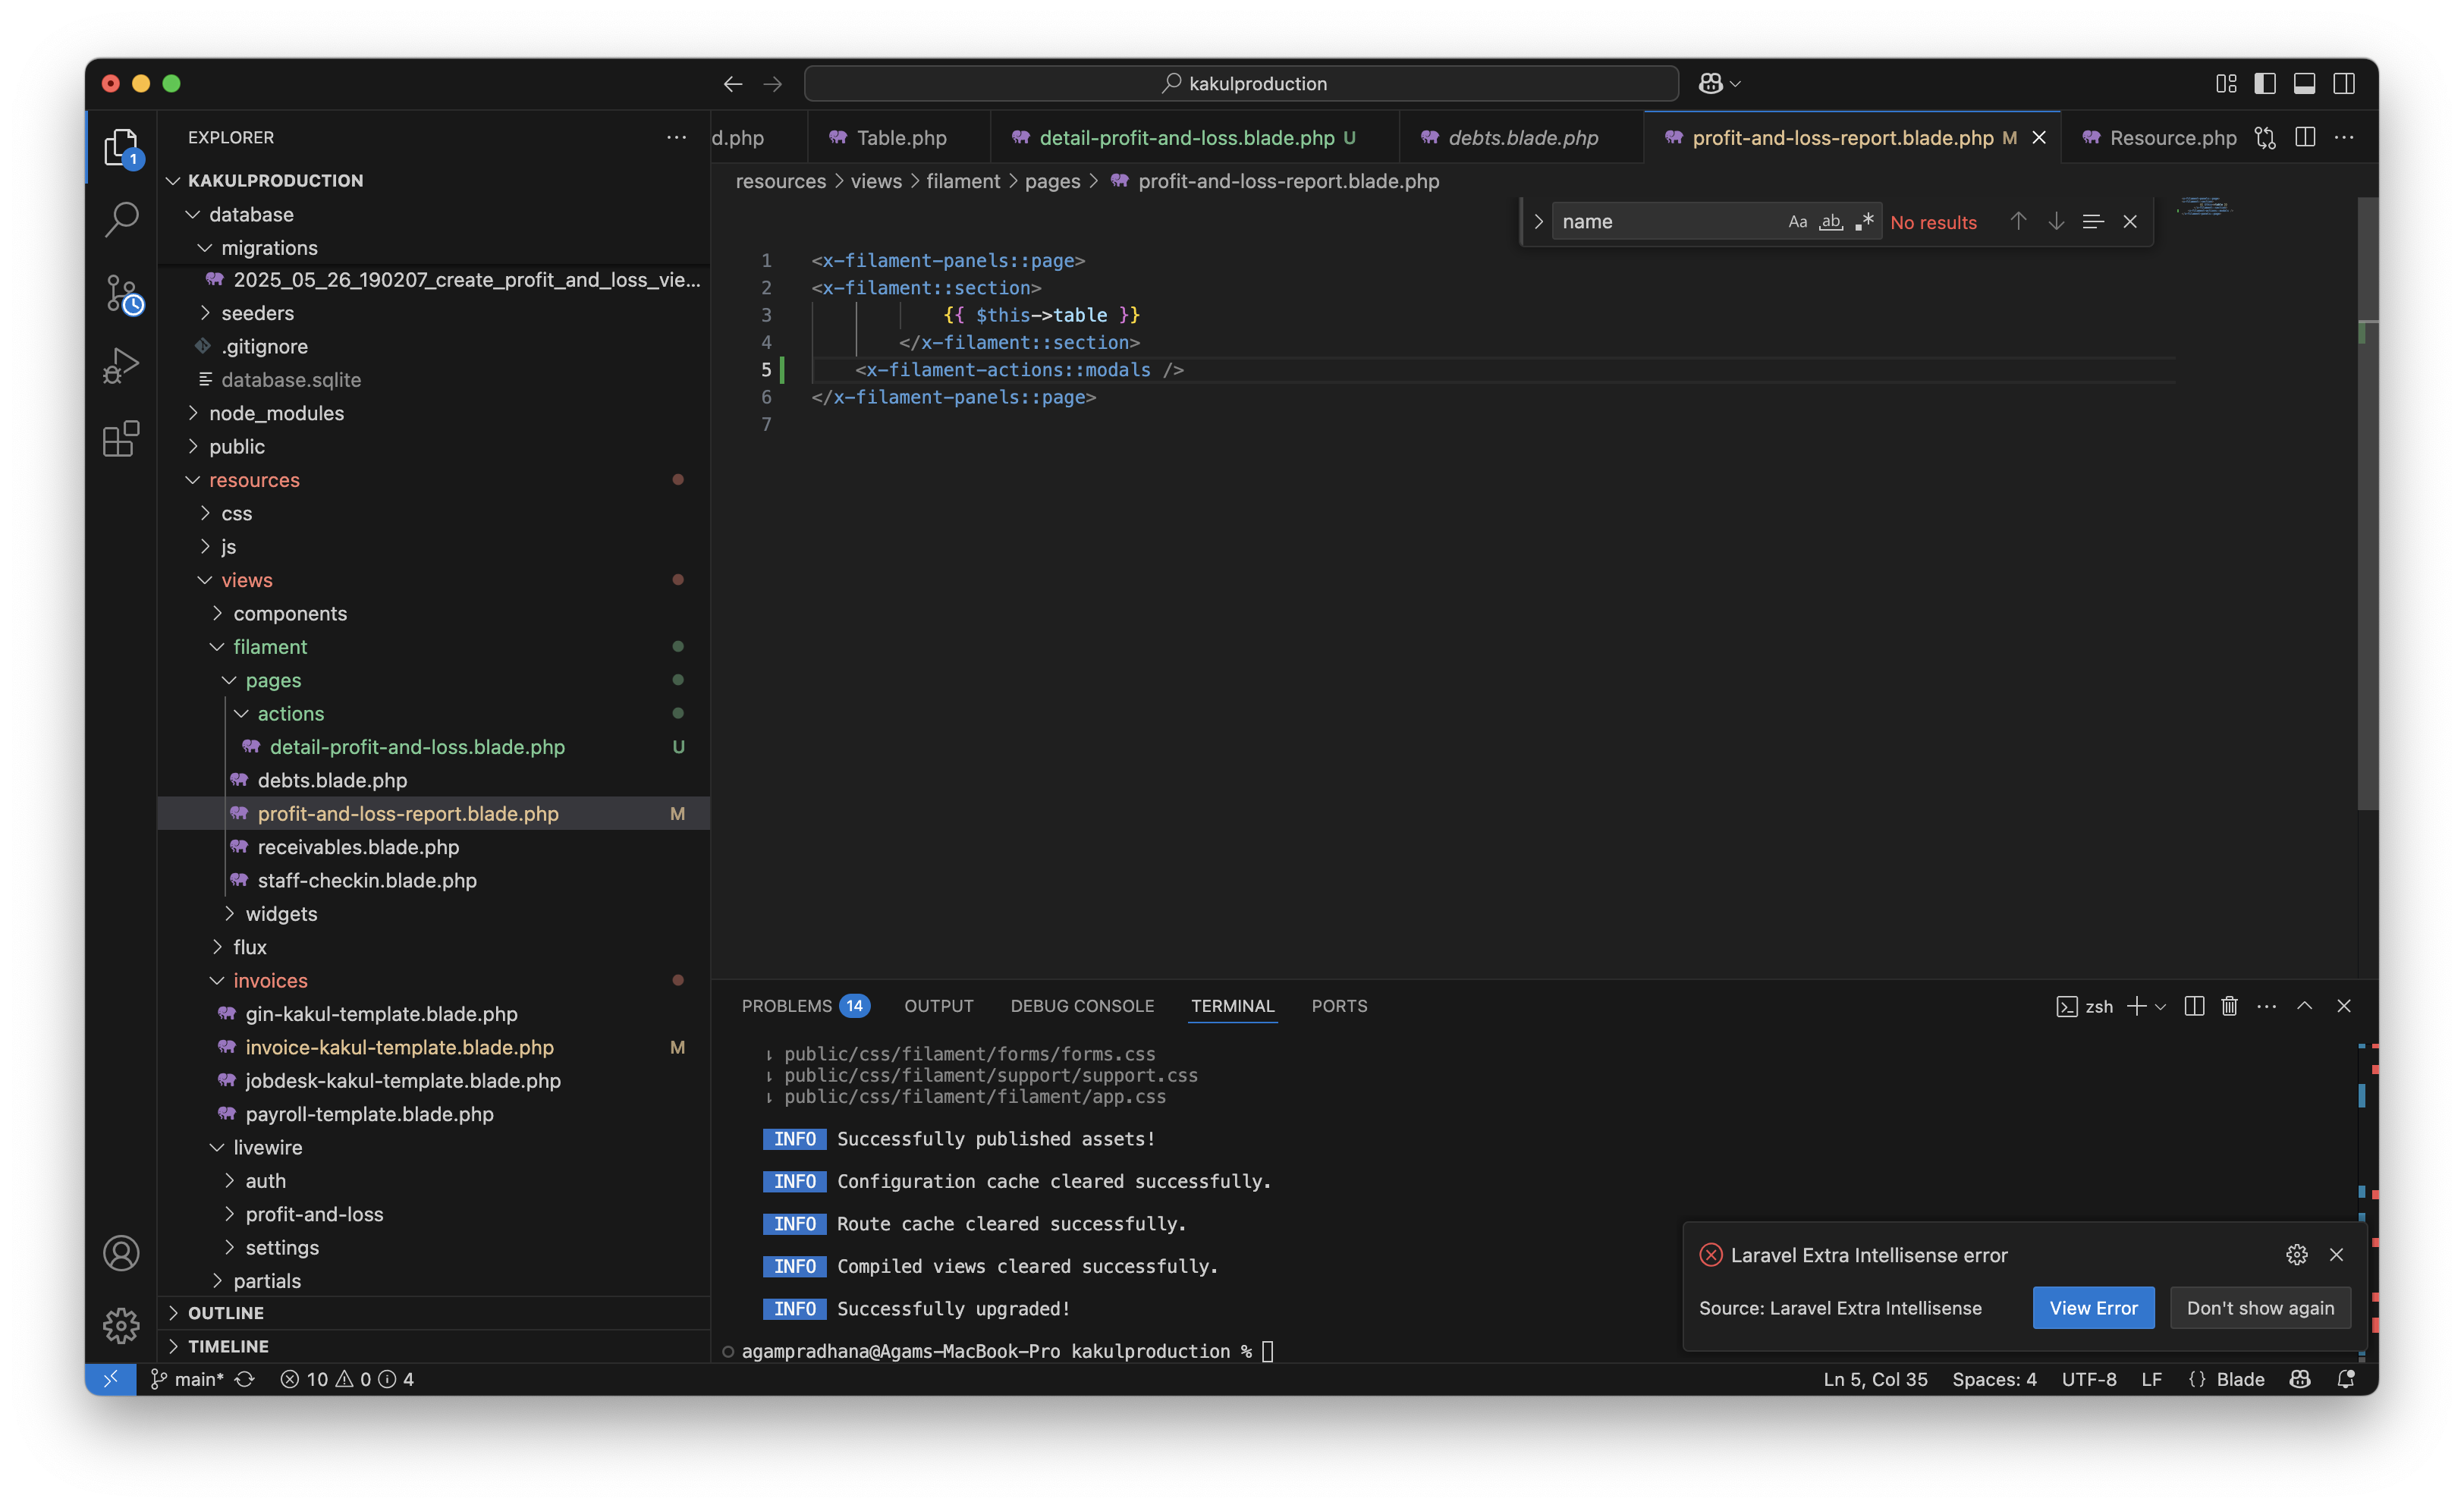Kill terminal with trash icon
The image size is (2464, 1508).
(x=2229, y=1006)
